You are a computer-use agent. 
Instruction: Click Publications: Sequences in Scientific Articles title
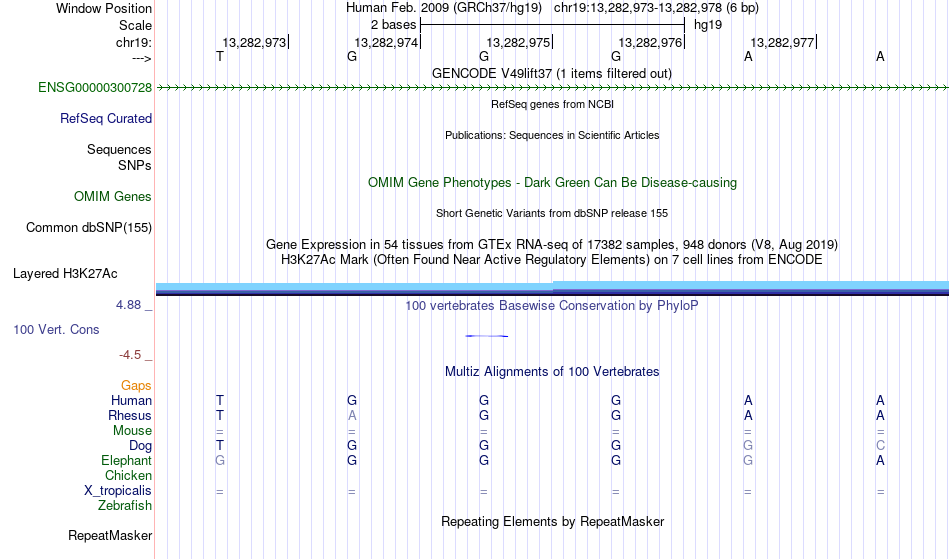click(552, 135)
